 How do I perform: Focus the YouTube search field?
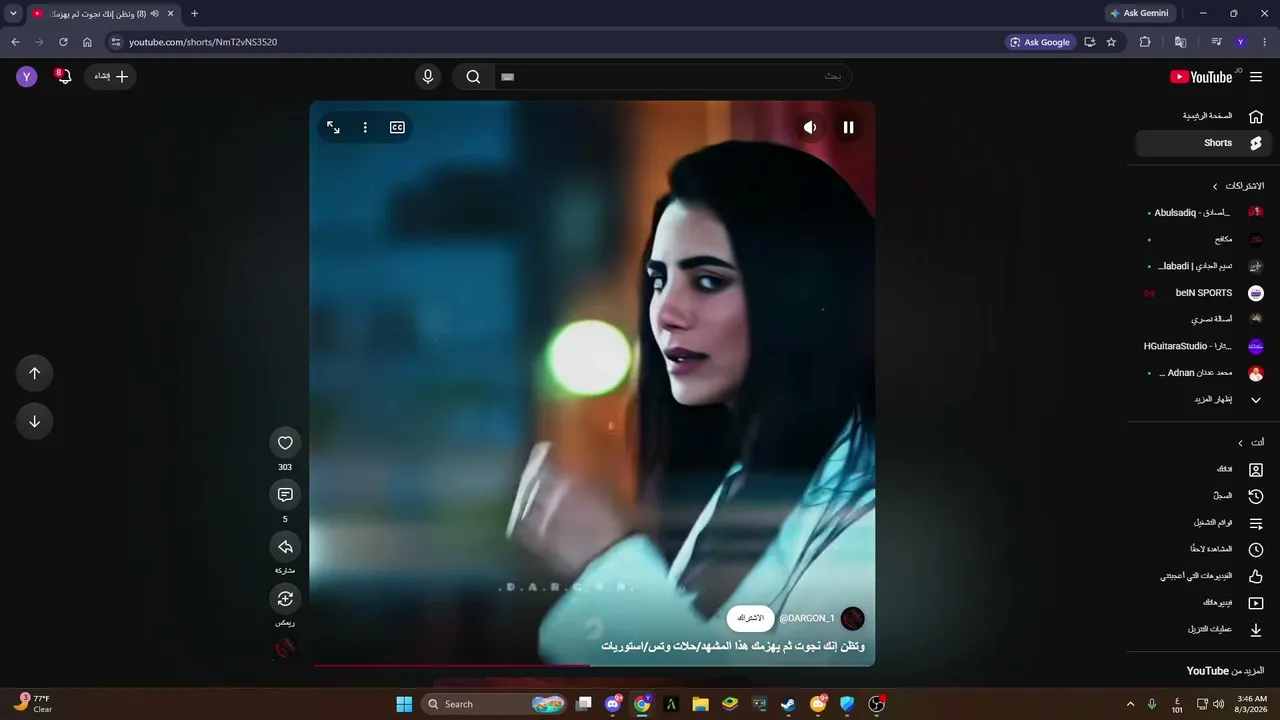pos(673,77)
